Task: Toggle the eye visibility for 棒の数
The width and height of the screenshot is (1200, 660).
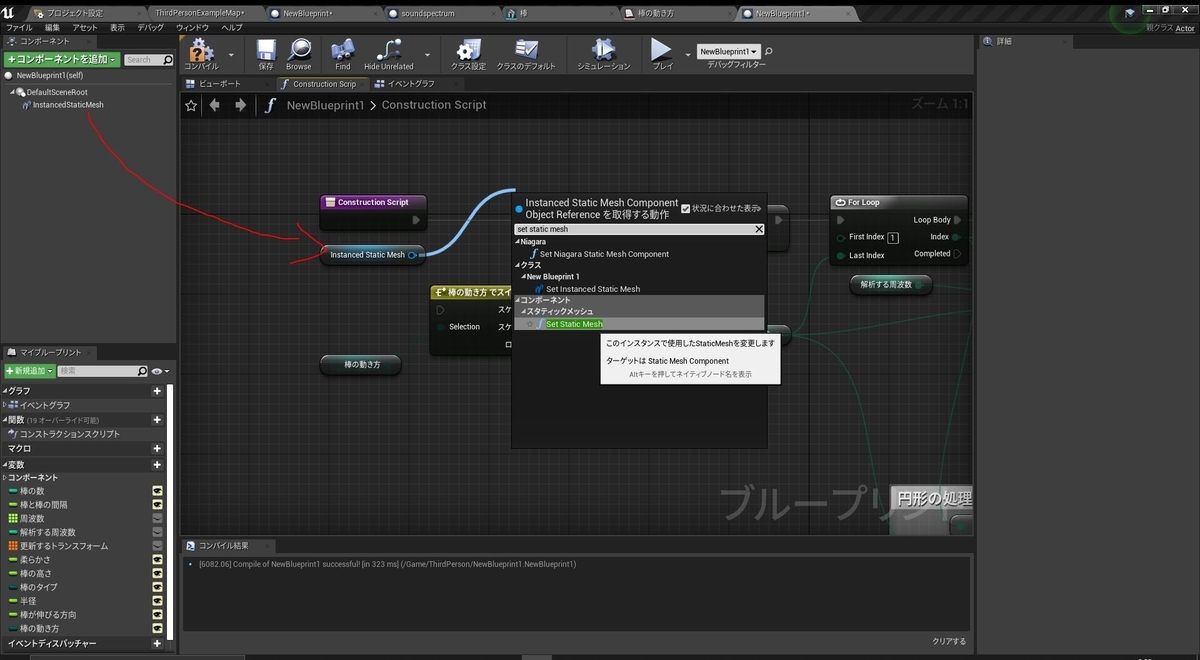Action: [157, 491]
